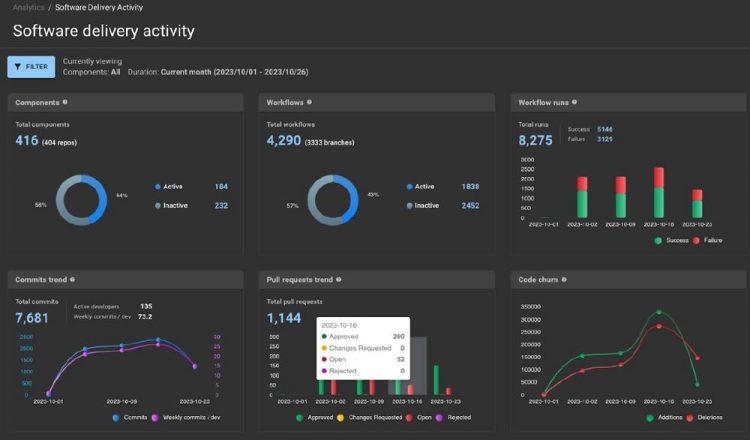Click the Filter button
This screenshot has height=440, width=750.
coord(31,66)
